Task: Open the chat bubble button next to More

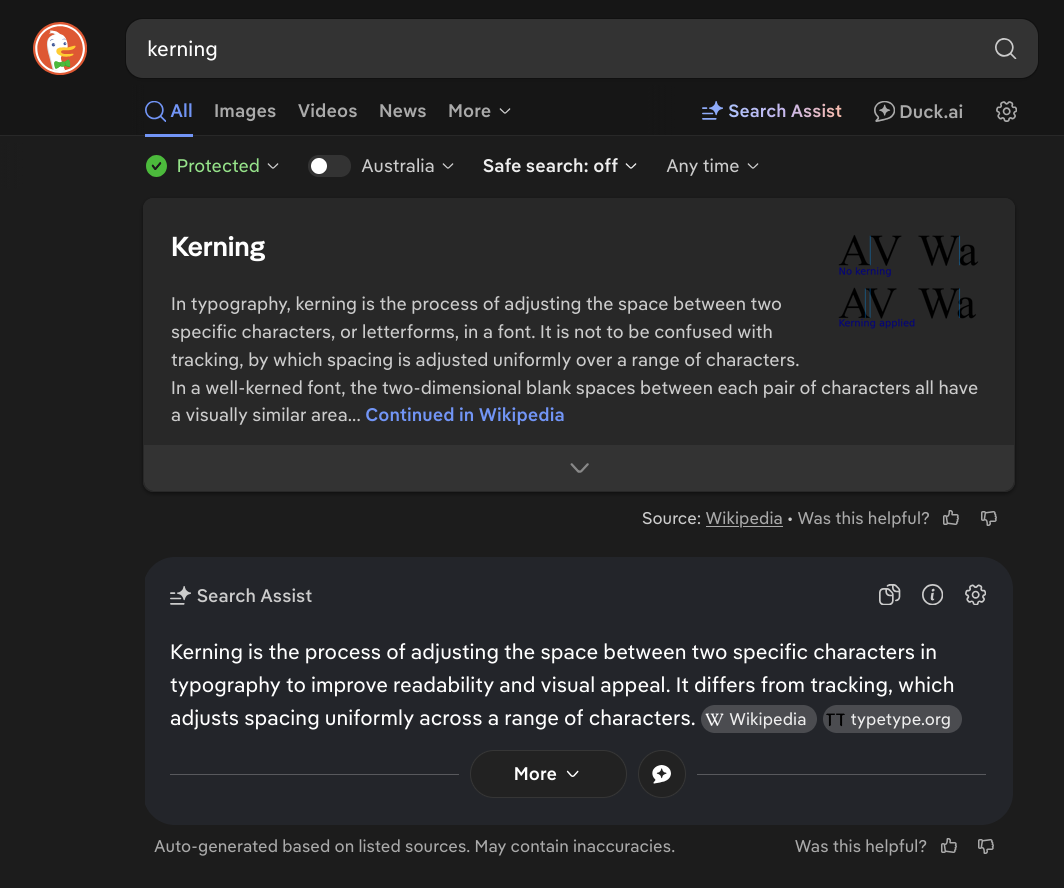Action: tap(662, 774)
